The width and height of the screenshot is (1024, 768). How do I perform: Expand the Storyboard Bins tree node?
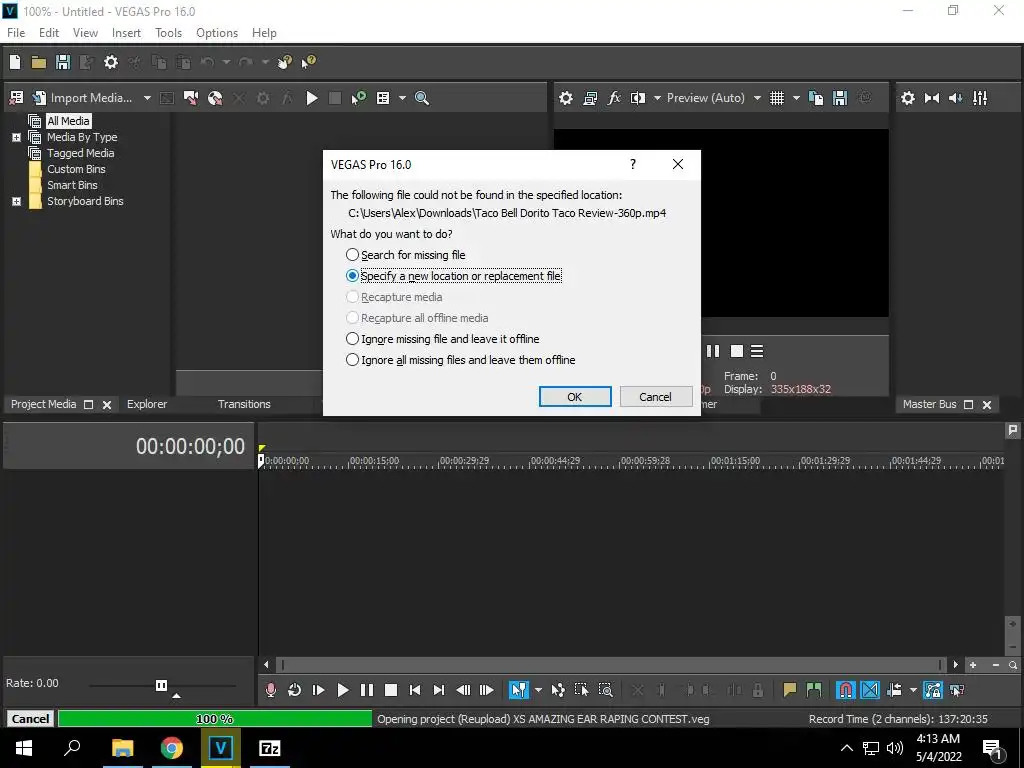[x=16, y=201]
